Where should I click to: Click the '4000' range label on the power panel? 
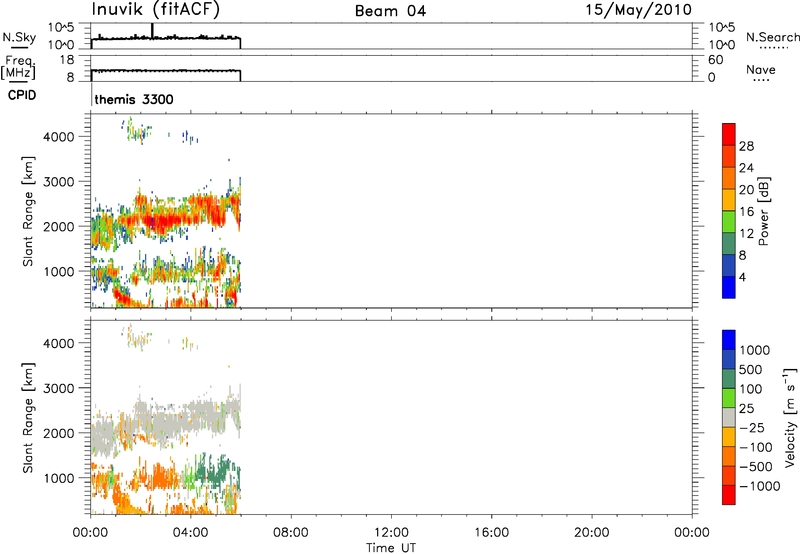(x=59, y=137)
